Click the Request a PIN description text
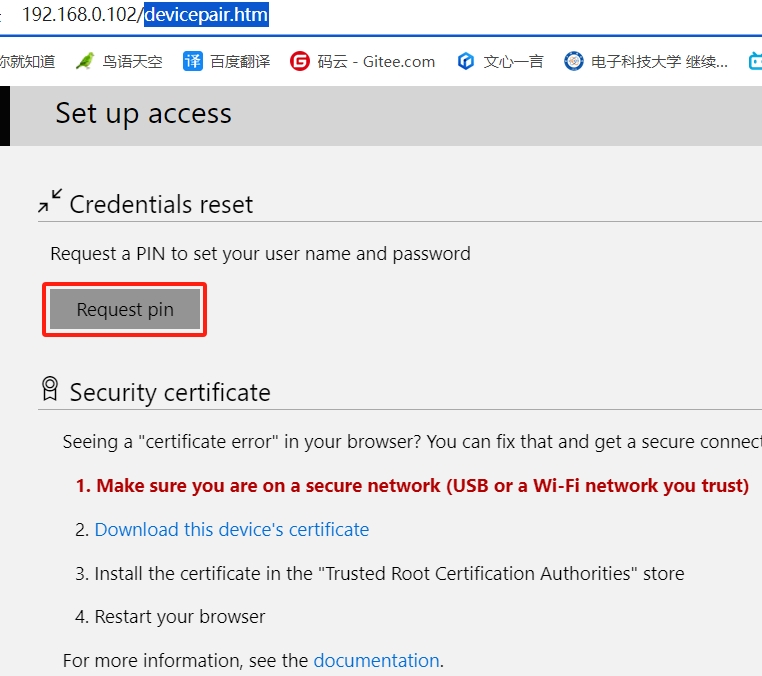762x676 pixels. (x=260, y=253)
